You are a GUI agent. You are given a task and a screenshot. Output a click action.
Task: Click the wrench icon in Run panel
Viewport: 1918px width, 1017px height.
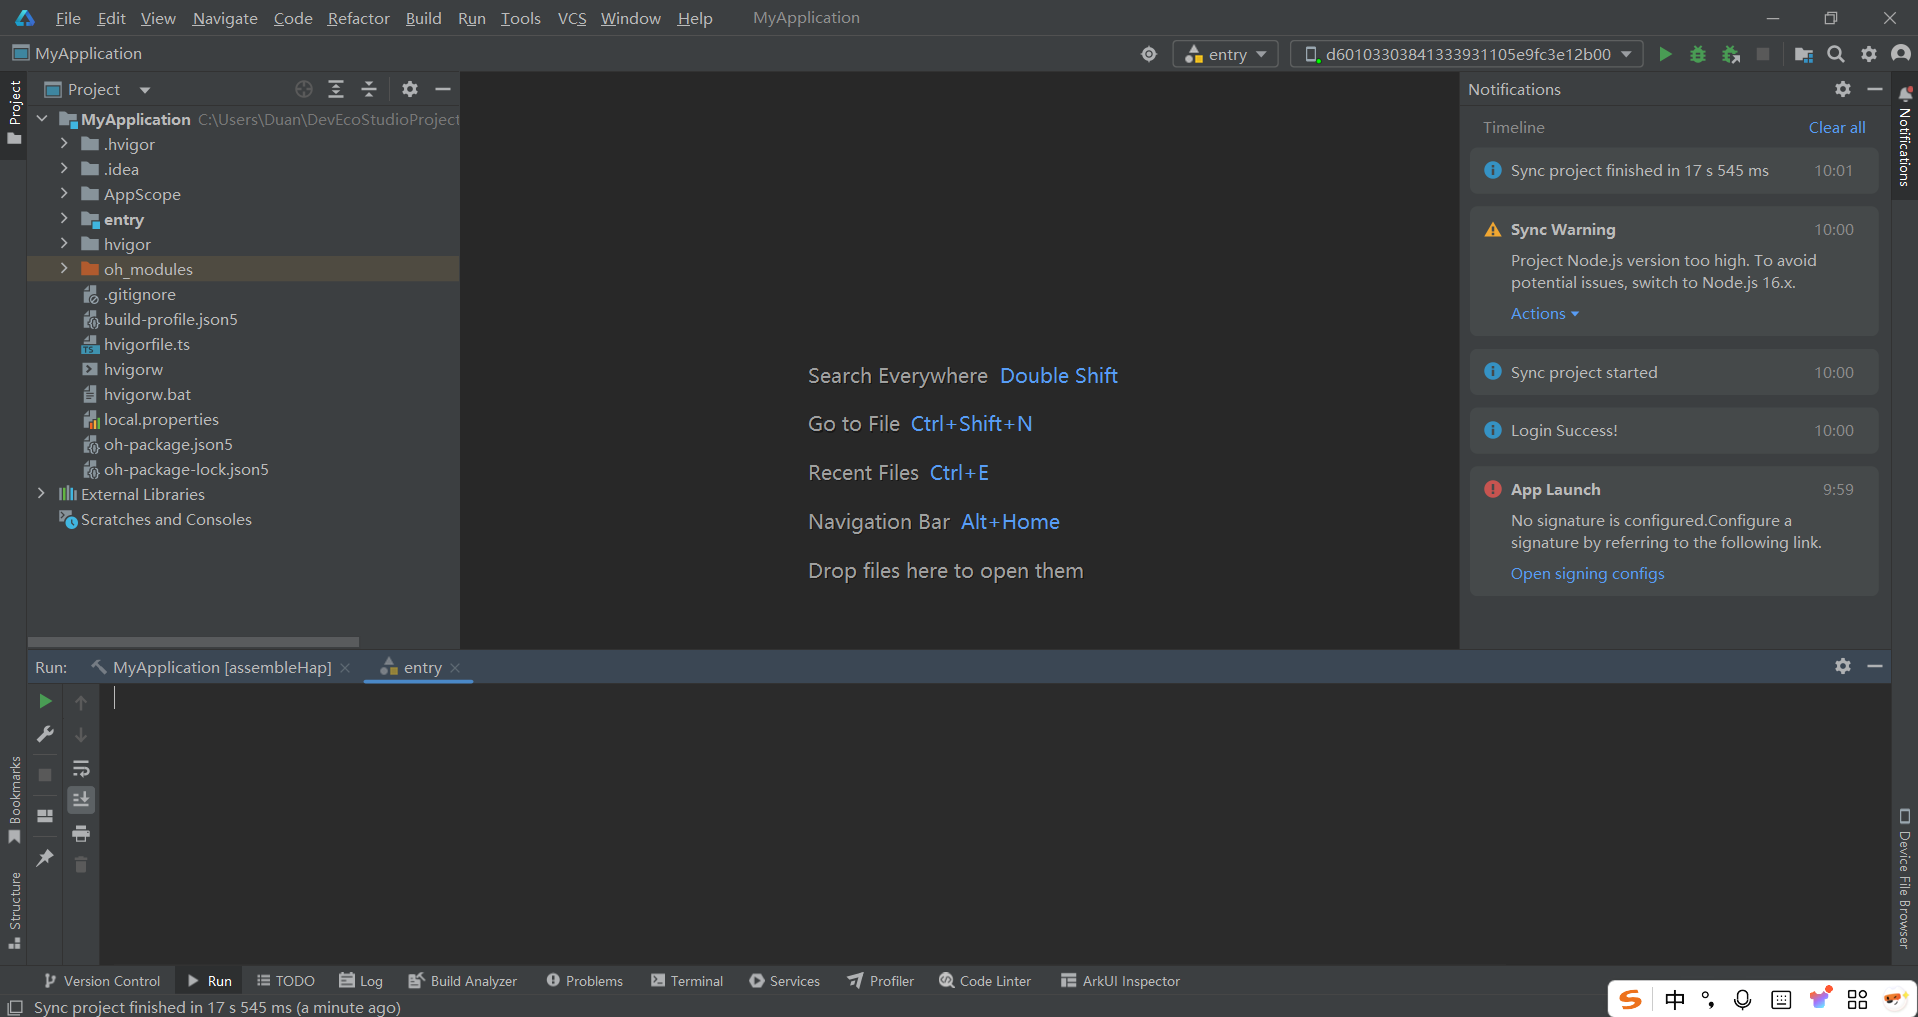pyautogui.click(x=45, y=734)
